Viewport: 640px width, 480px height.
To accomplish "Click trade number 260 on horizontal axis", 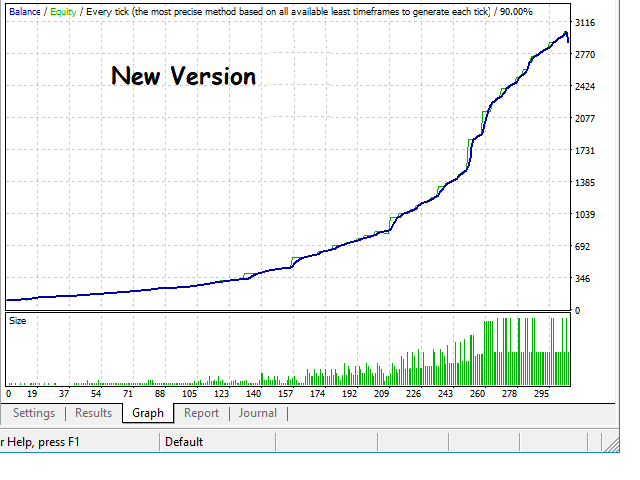I will tap(477, 394).
